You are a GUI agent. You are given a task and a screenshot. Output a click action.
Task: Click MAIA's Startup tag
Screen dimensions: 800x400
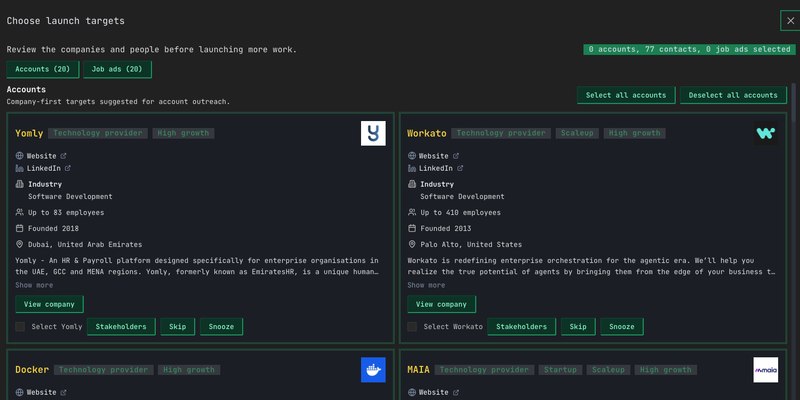coord(560,370)
